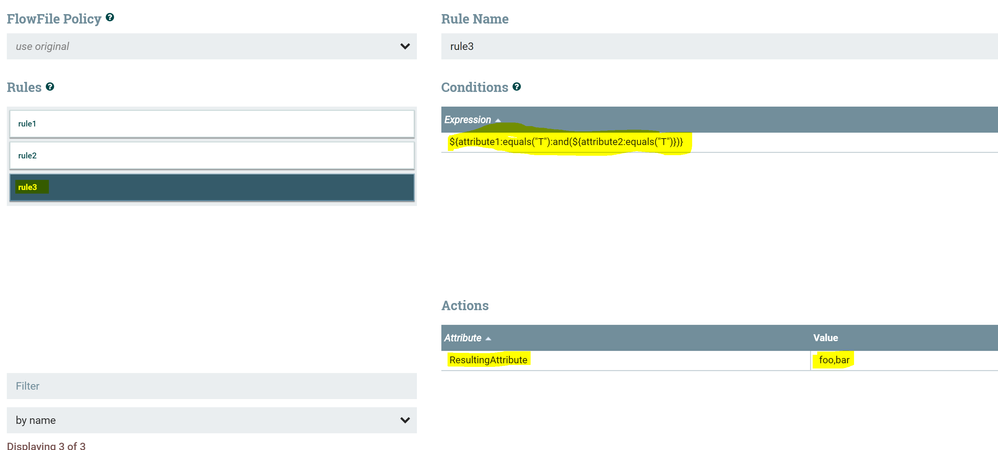The height and width of the screenshot is (450, 998).
Task: Click the "foo,bar" value cell
Action: click(834, 360)
